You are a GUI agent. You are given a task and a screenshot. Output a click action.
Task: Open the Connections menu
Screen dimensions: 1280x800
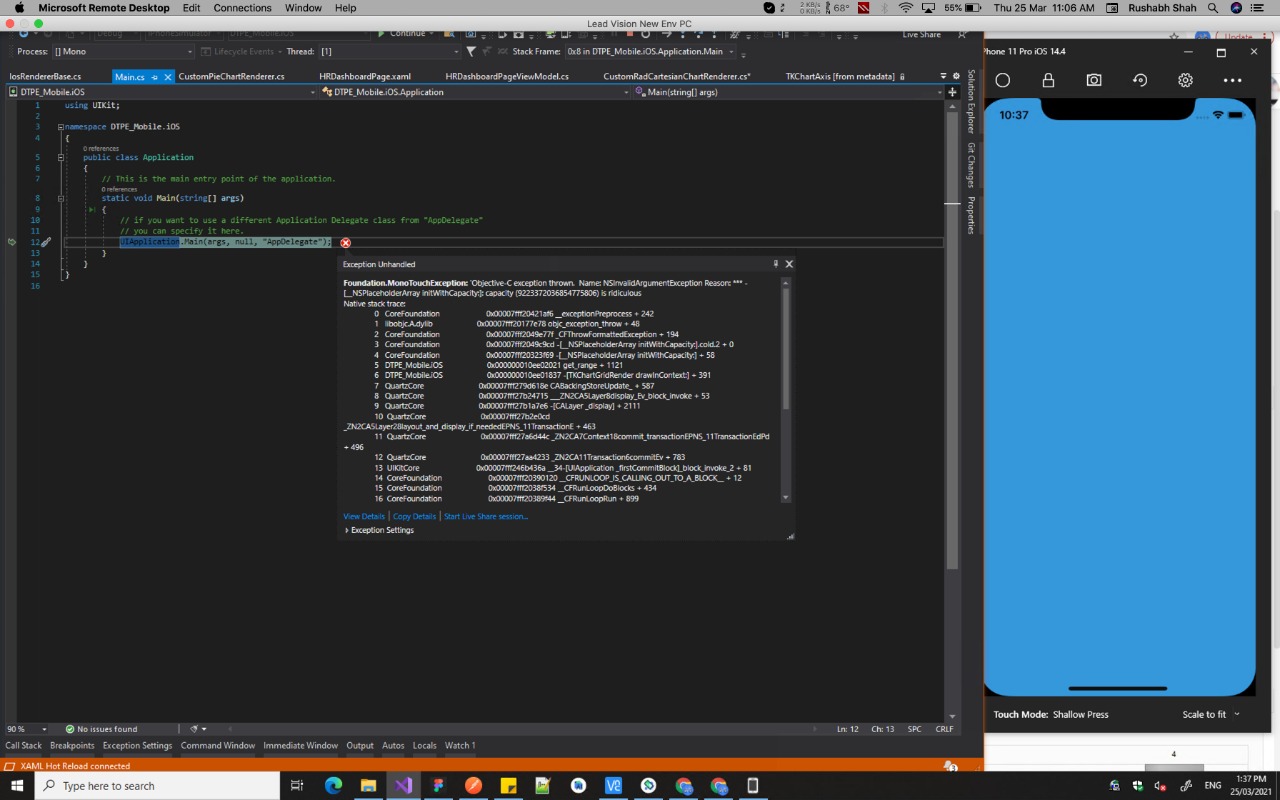point(242,8)
